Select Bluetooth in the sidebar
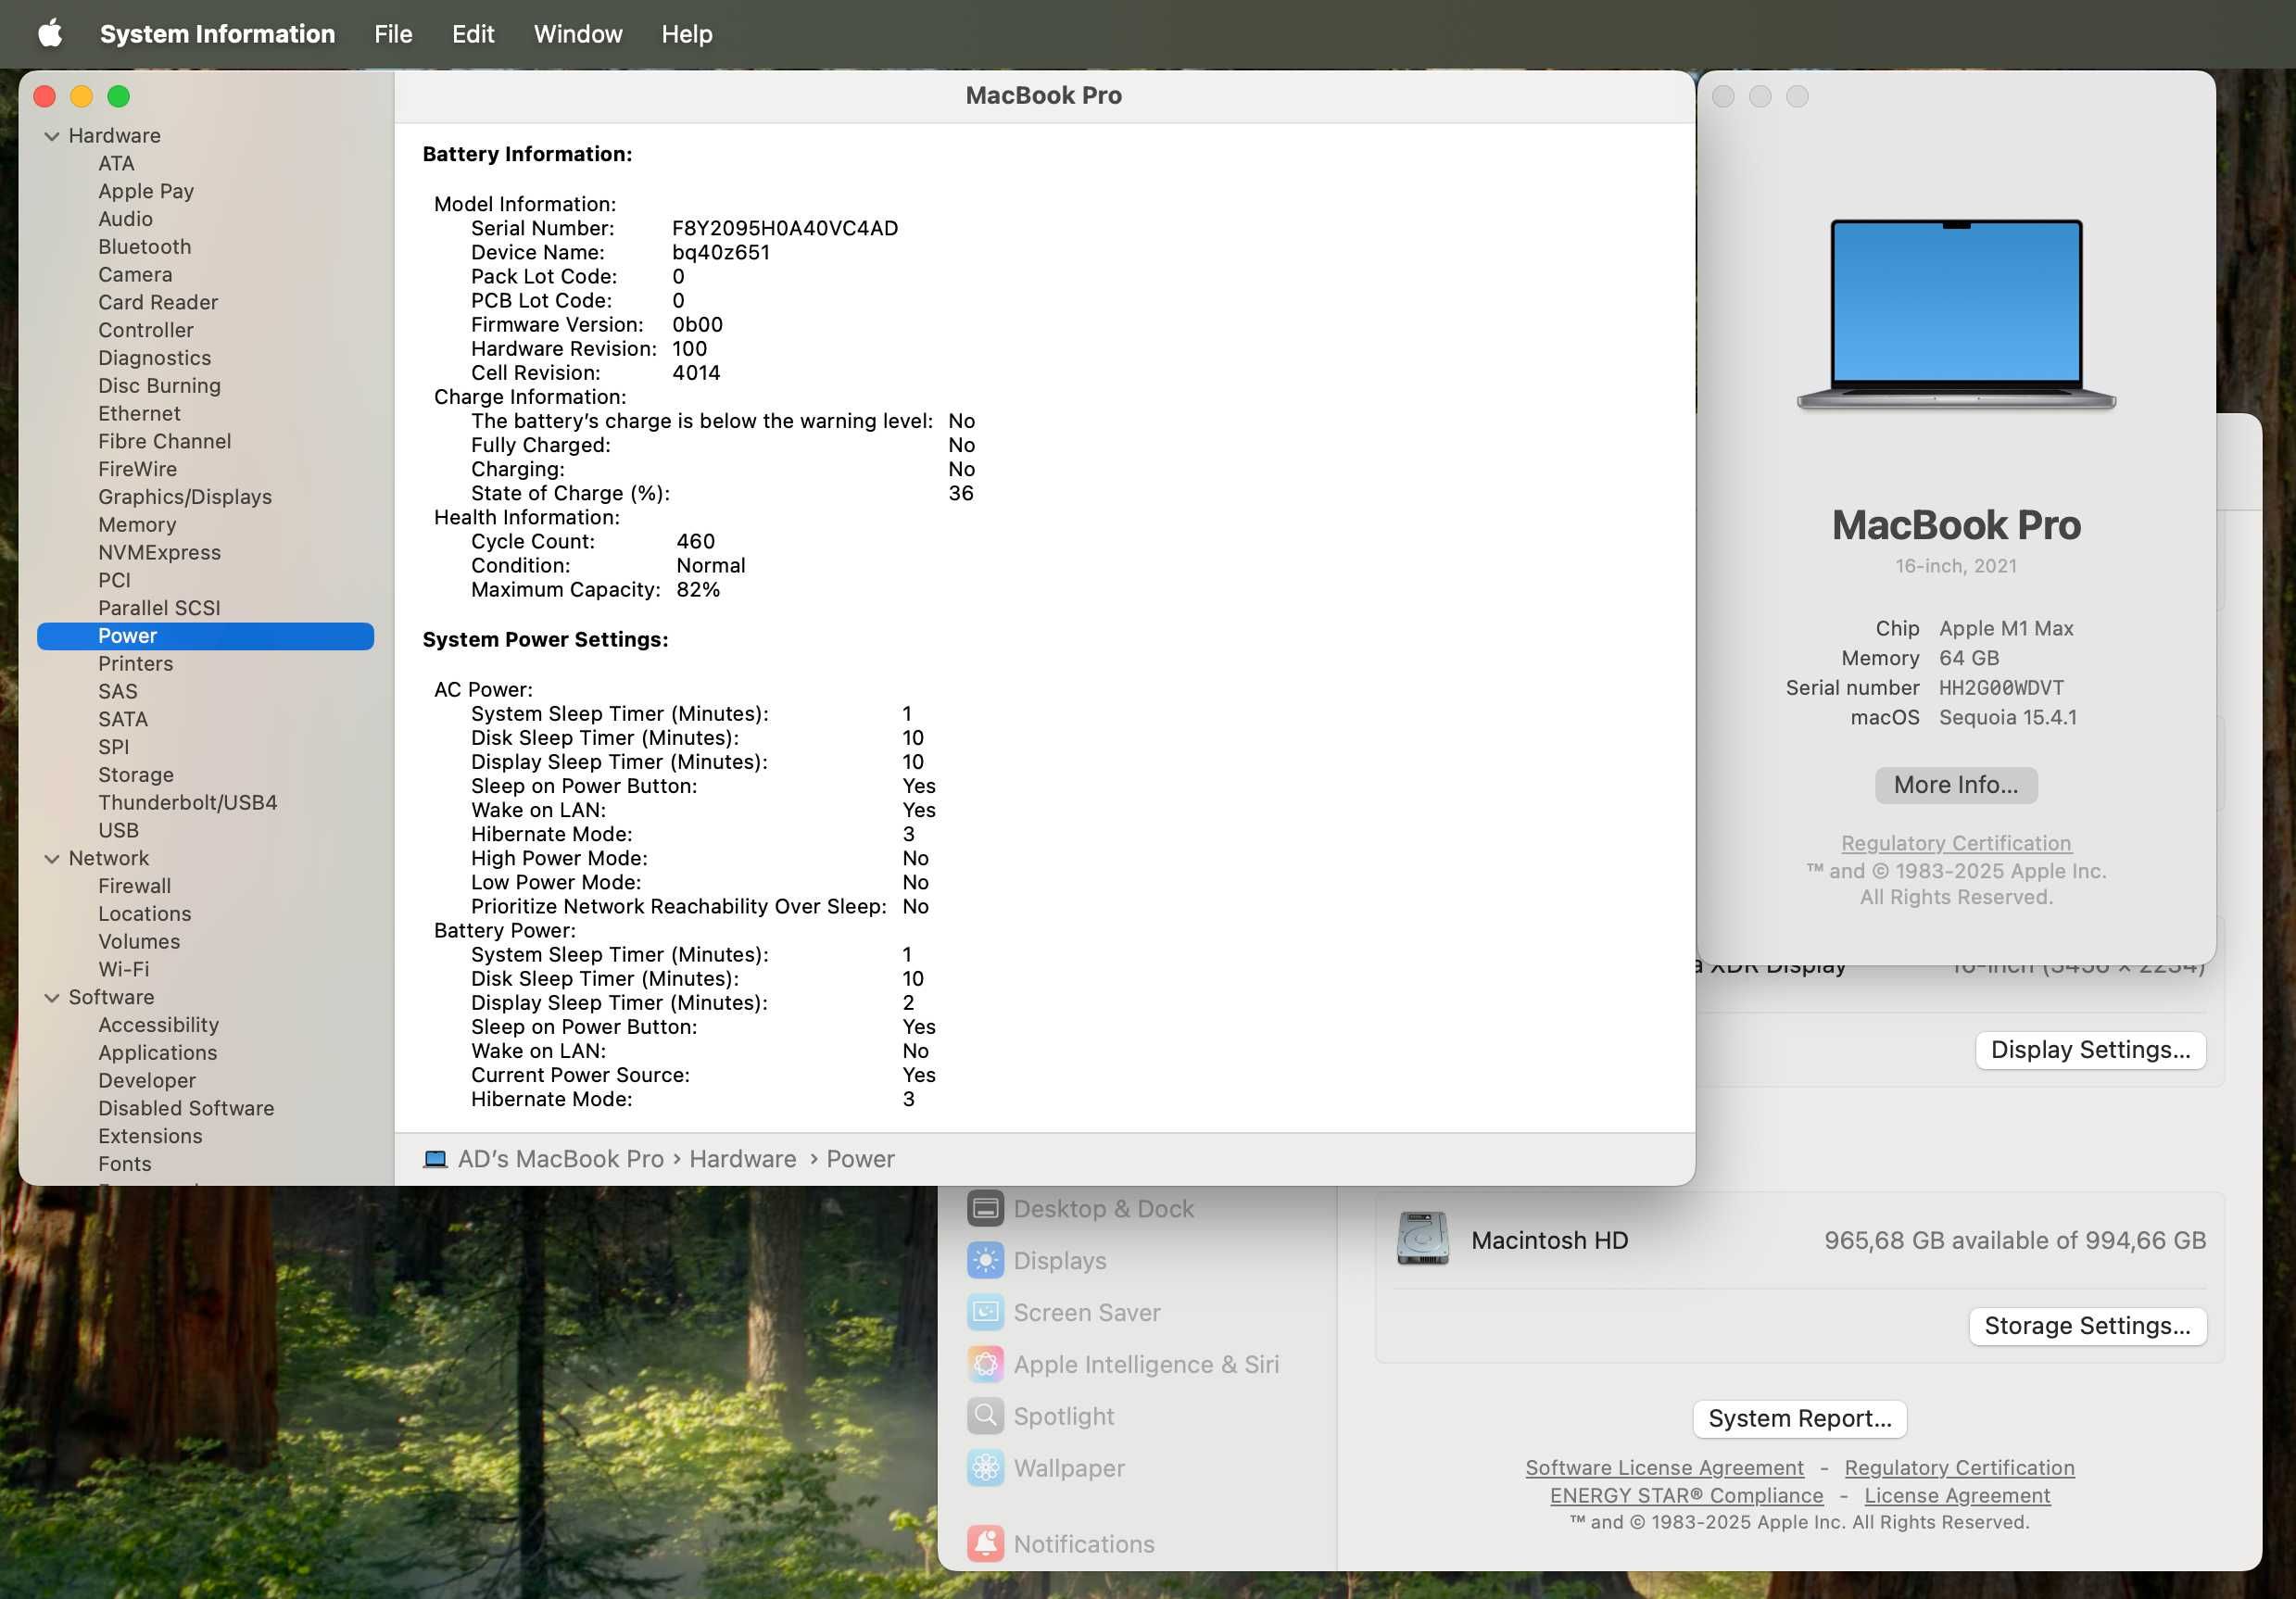Image resolution: width=2296 pixels, height=1599 pixels. 144,247
